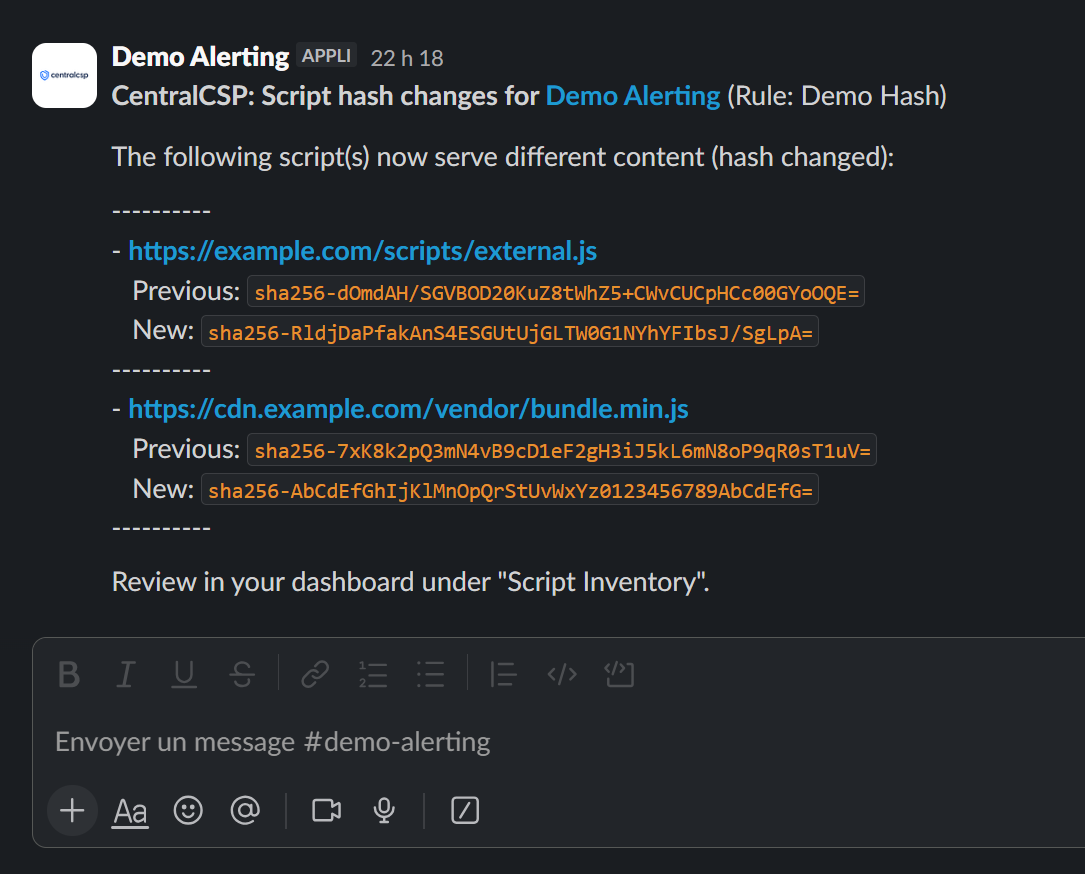
Task: Record an audio clip
Action: pos(384,811)
